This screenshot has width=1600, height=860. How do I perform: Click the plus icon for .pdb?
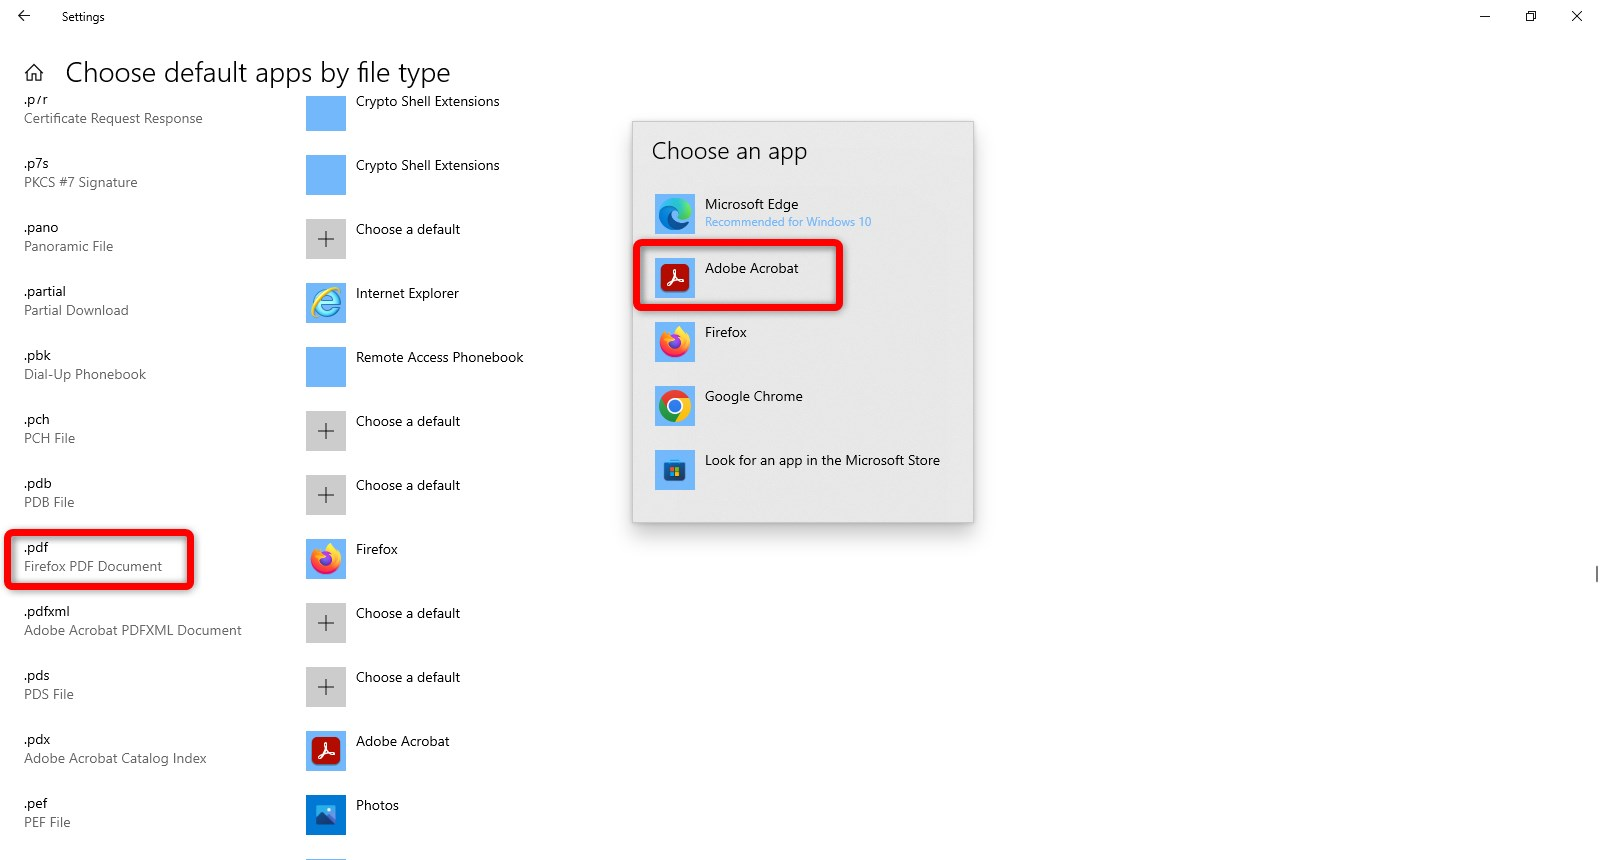tap(326, 495)
